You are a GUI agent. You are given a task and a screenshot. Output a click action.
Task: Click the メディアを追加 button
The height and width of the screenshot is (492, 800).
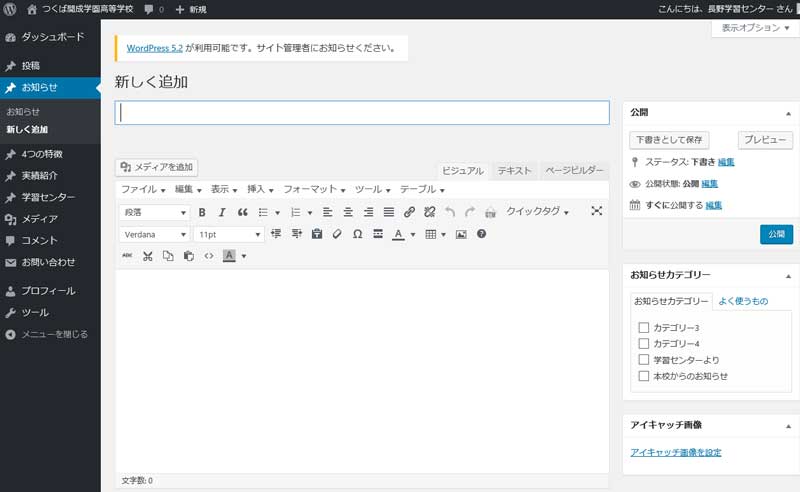[157, 167]
